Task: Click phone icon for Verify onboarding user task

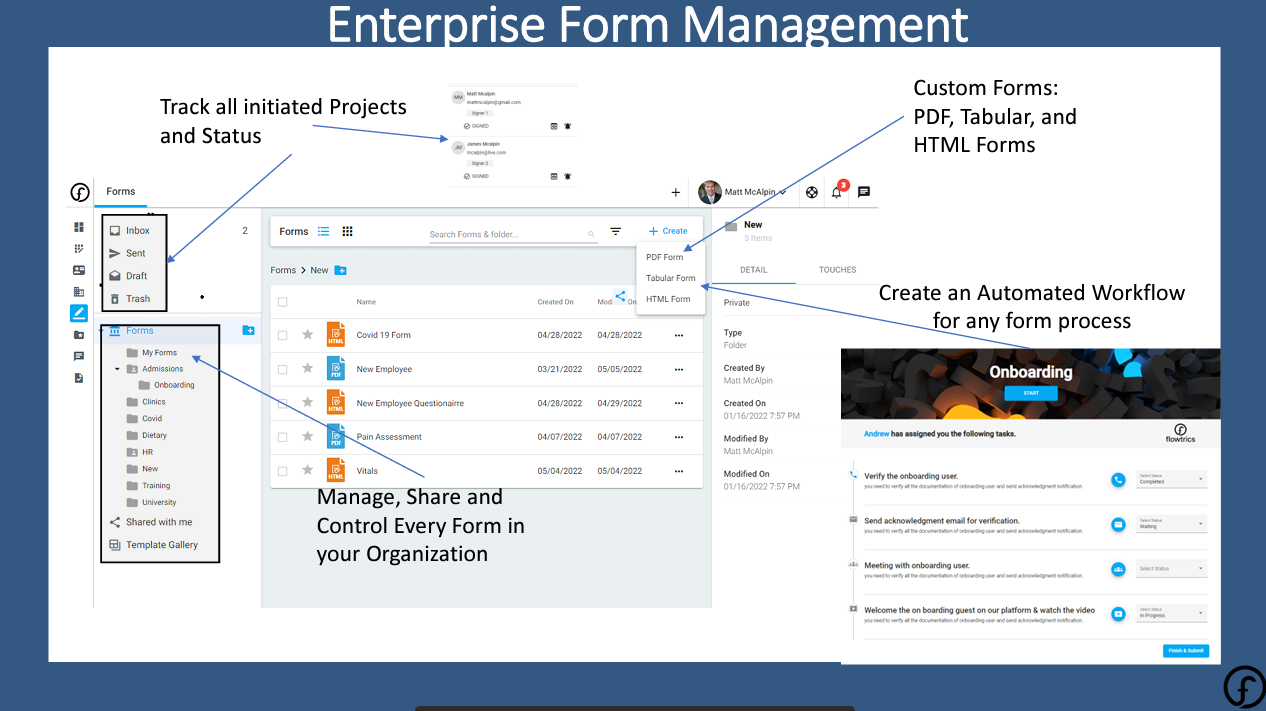Action: click(x=1118, y=479)
